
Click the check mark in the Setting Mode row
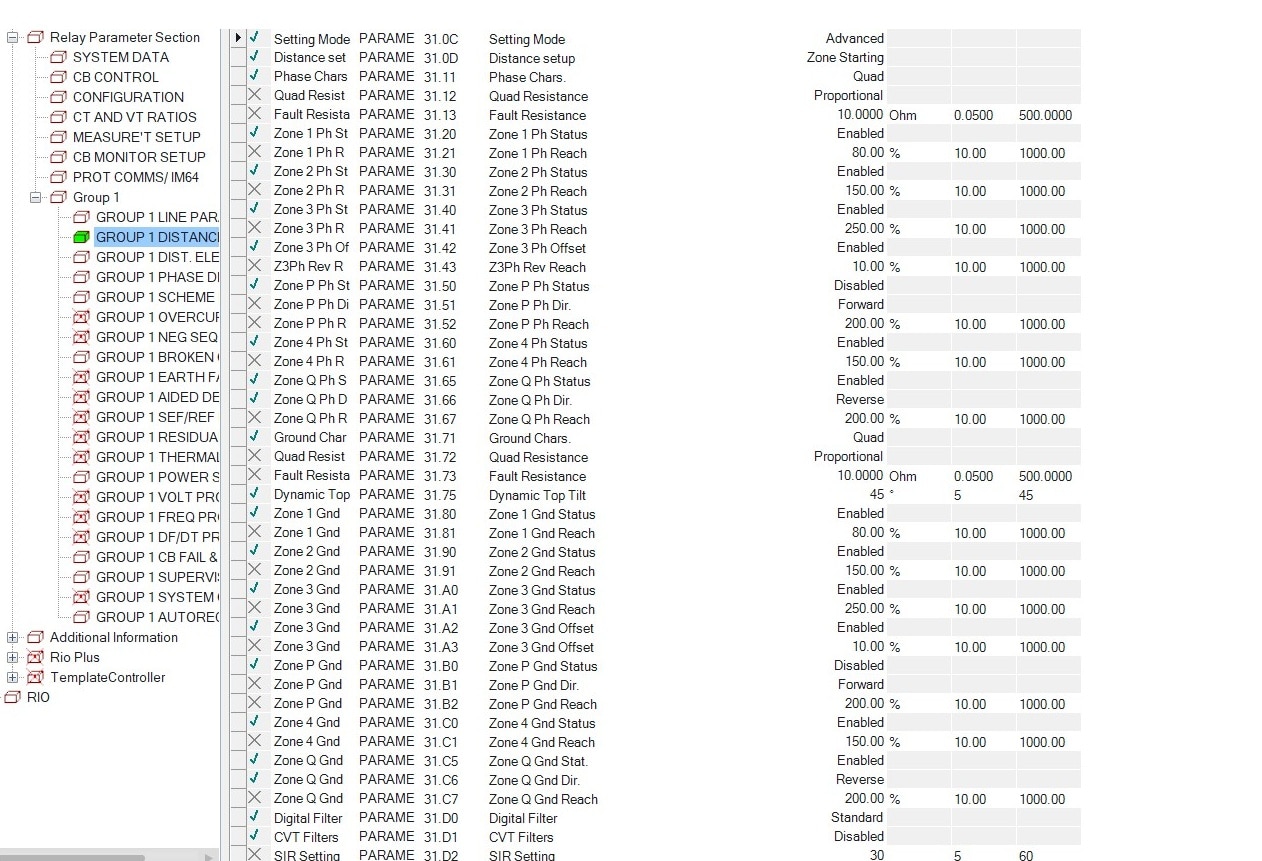pos(254,38)
